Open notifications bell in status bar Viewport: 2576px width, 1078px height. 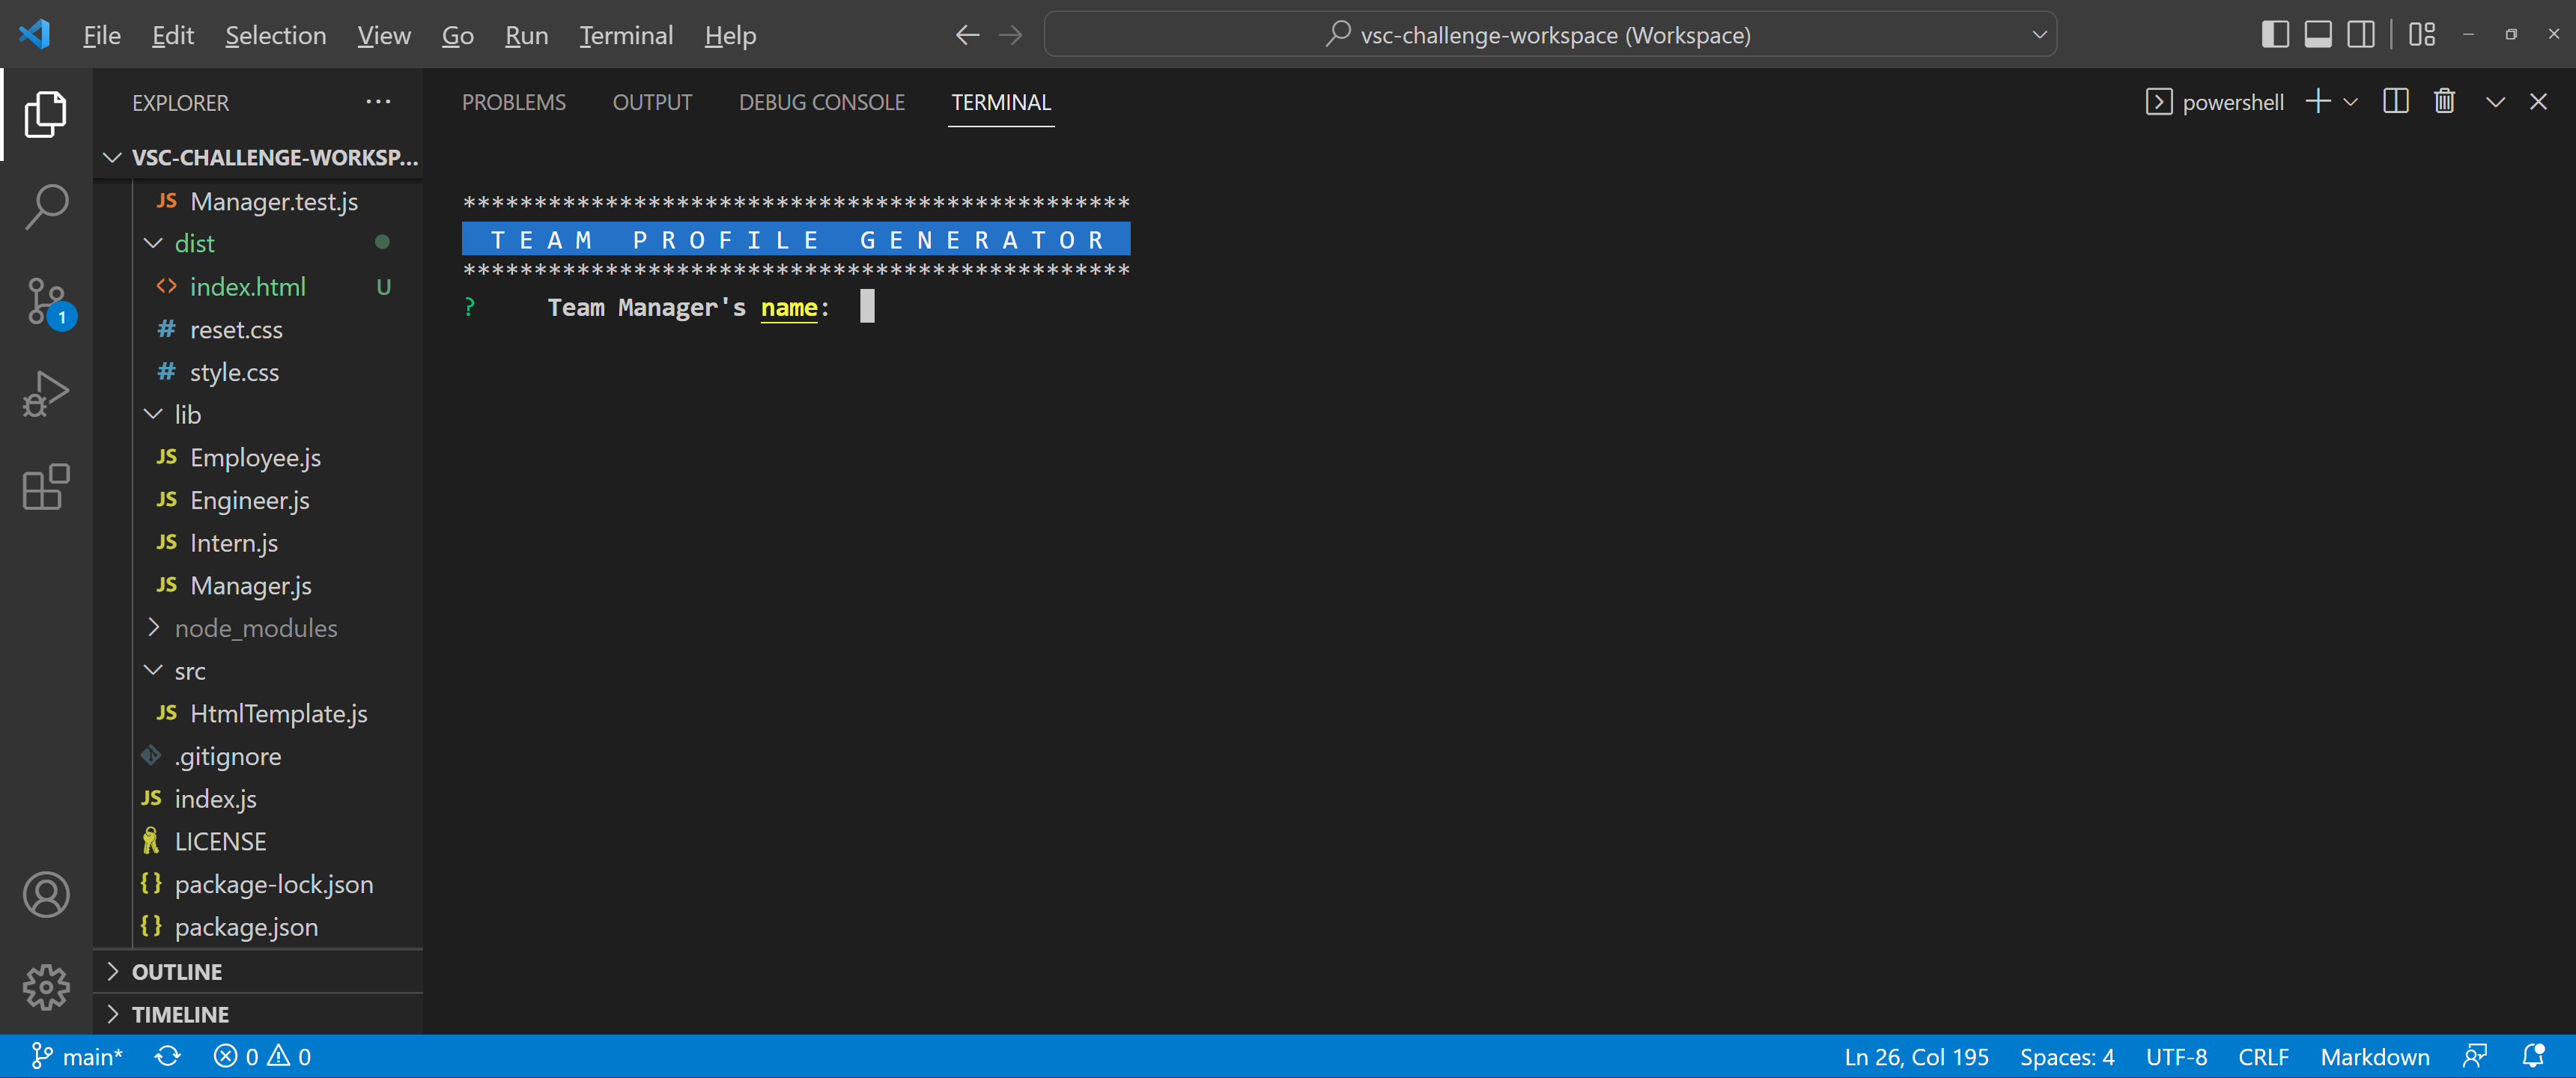point(2534,1057)
